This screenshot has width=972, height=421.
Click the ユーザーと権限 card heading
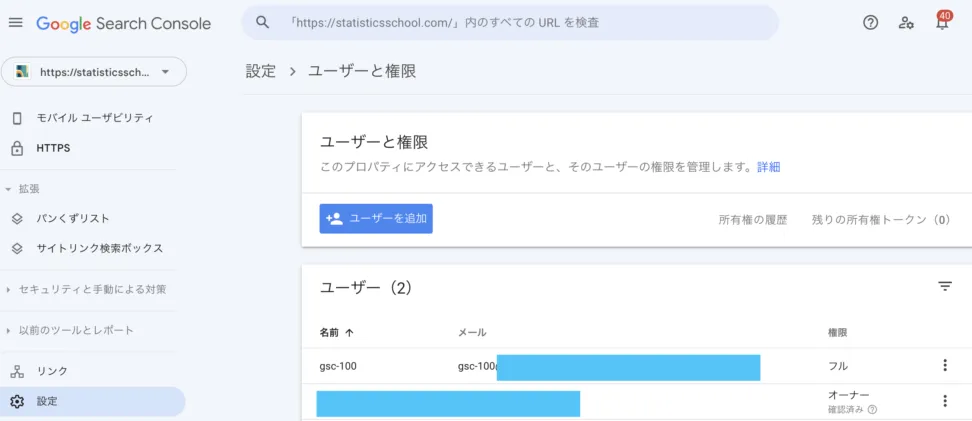tap(374, 142)
